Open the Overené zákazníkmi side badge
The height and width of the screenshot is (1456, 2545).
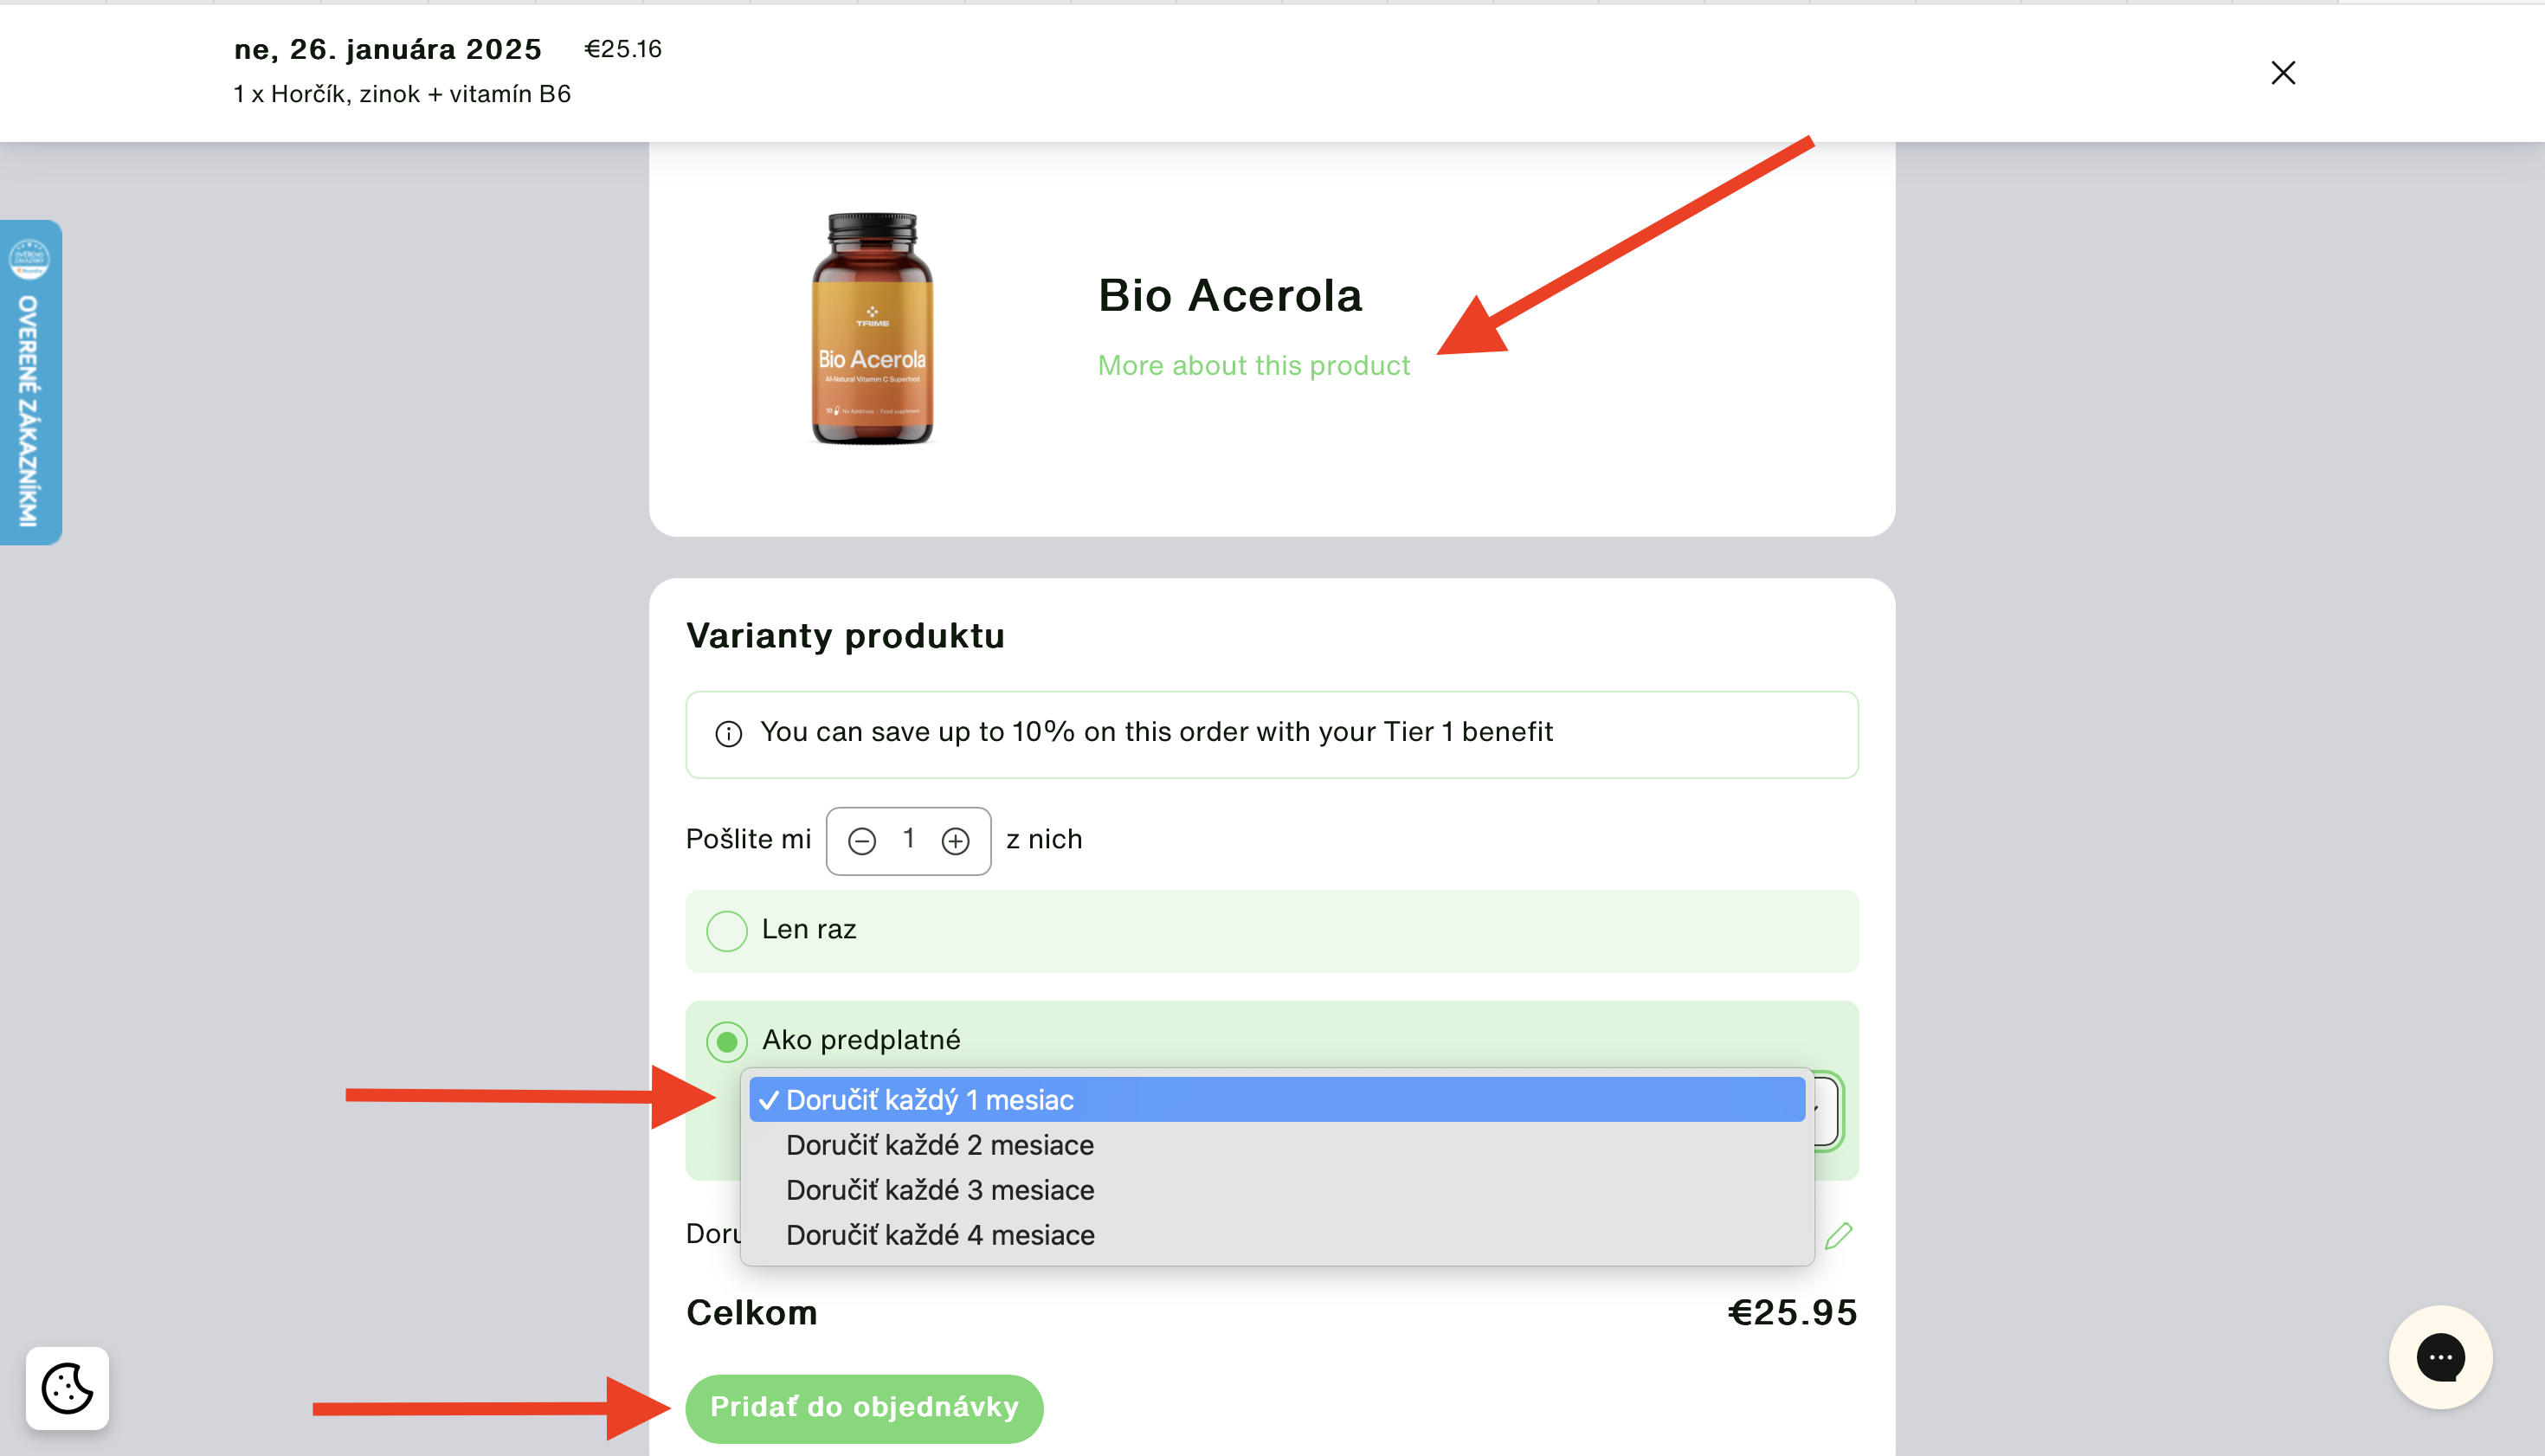31,382
